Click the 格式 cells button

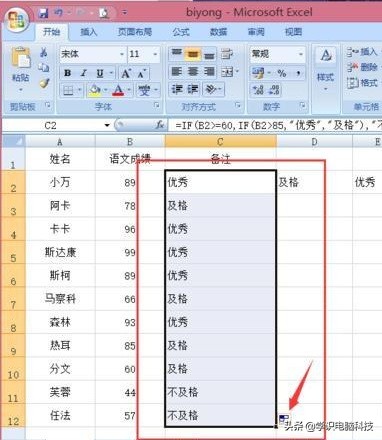[362, 83]
